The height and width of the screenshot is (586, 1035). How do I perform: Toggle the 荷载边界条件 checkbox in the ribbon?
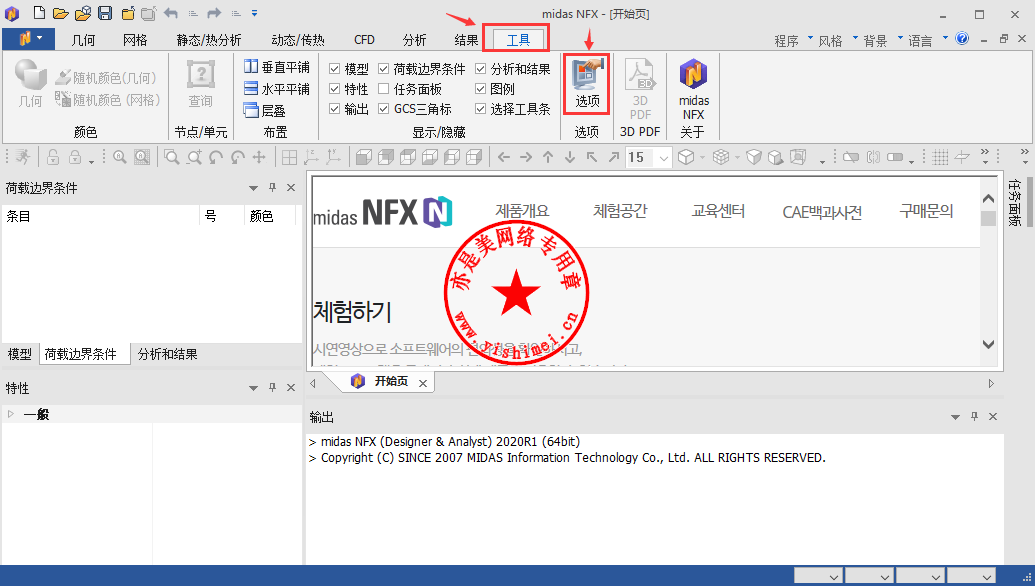tap(384, 69)
